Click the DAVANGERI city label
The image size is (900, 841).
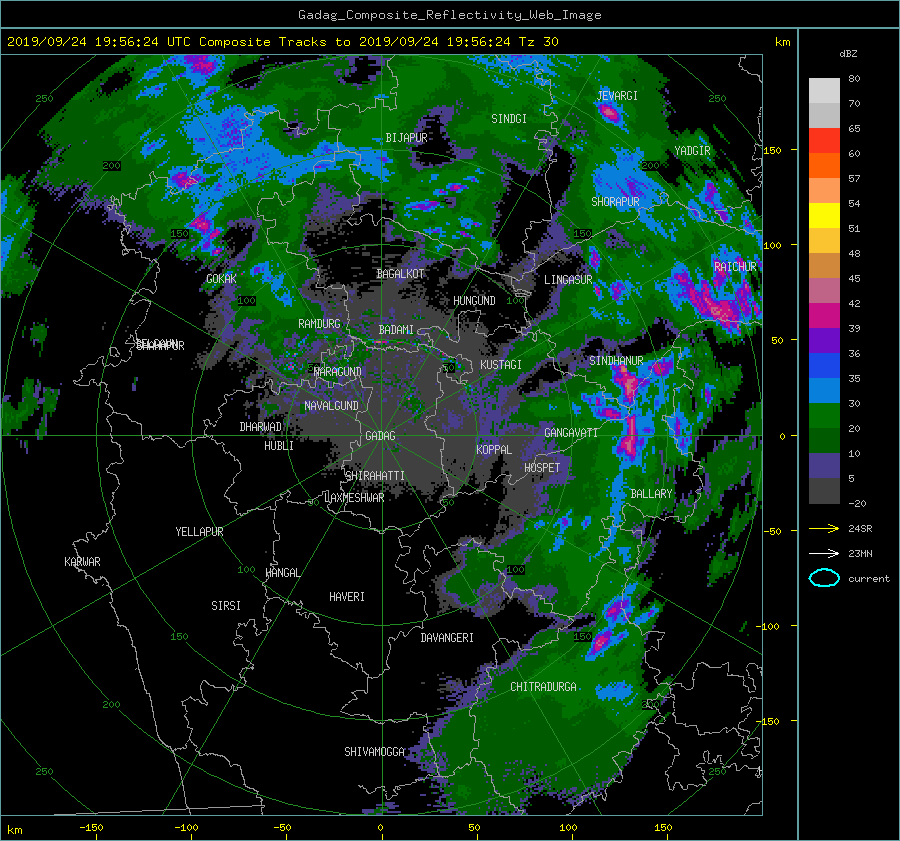click(447, 638)
